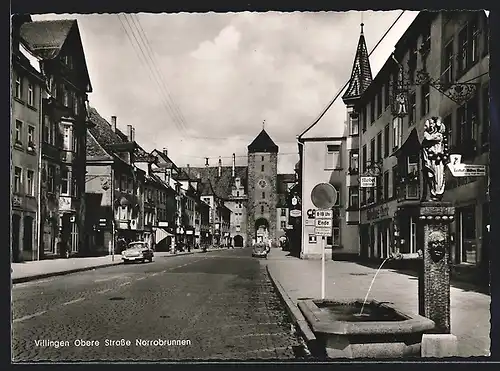Viewport: 500px width, 371px height.
Task: Click the word "Straße" in the caption
Action: (118, 343)
